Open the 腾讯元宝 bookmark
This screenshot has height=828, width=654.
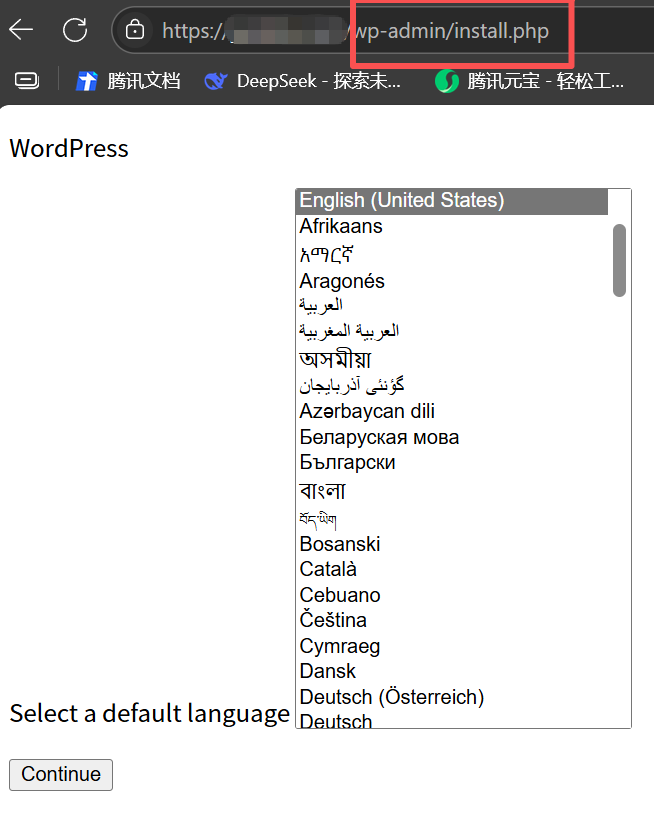point(529,81)
